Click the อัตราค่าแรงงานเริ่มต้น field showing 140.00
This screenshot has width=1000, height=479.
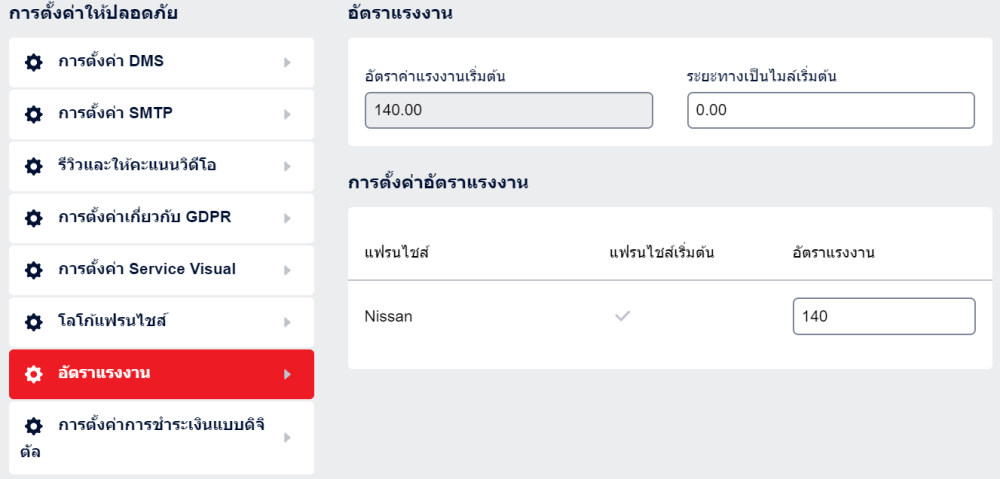[508, 110]
